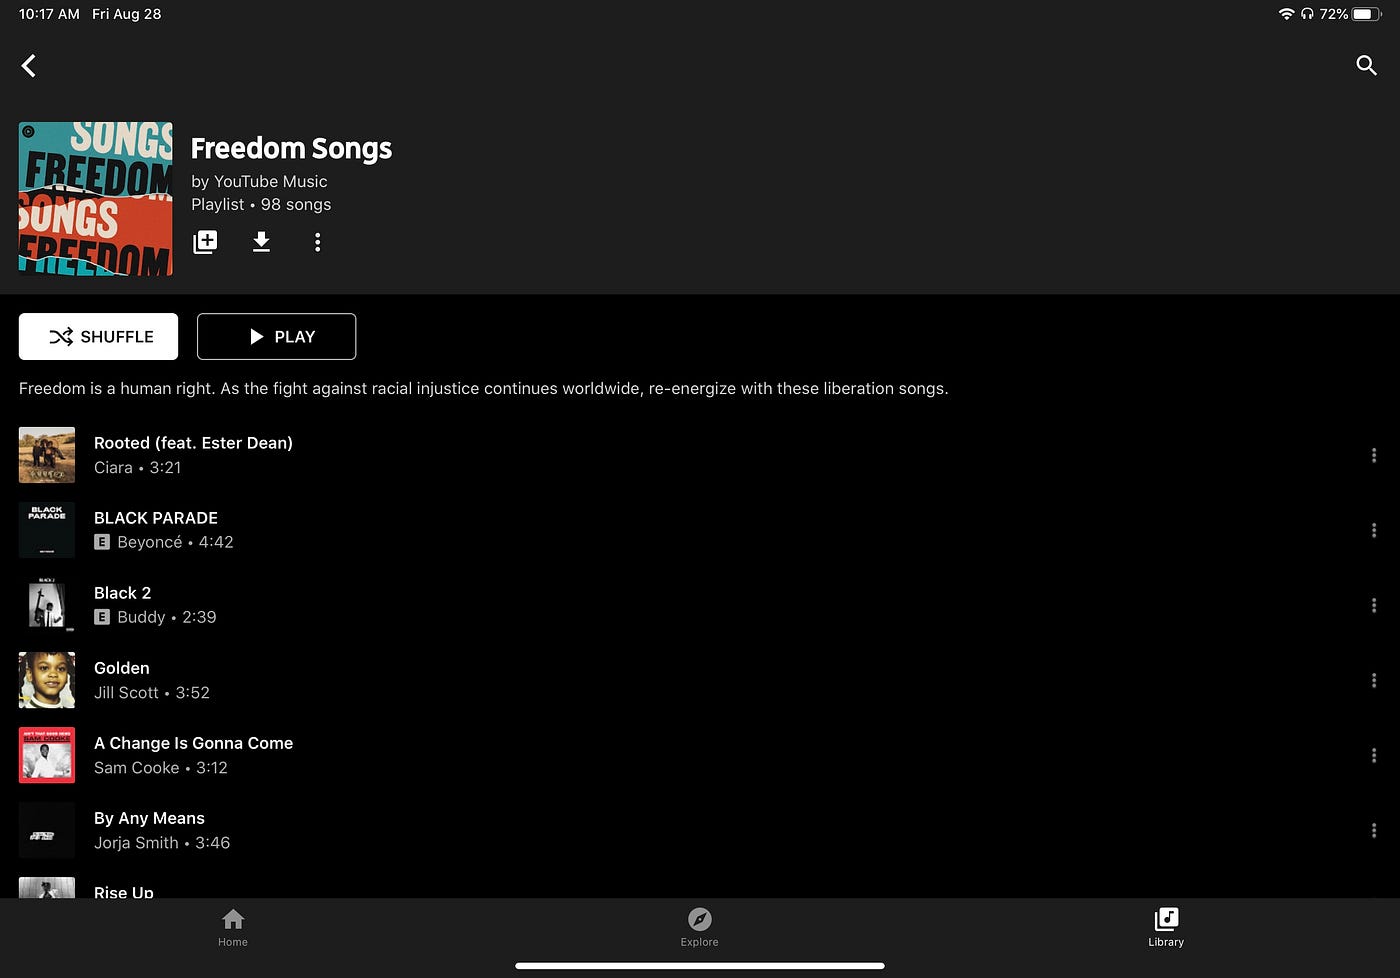Open options menu for By Any Means
1400x978 pixels.
[x=1373, y=830]
